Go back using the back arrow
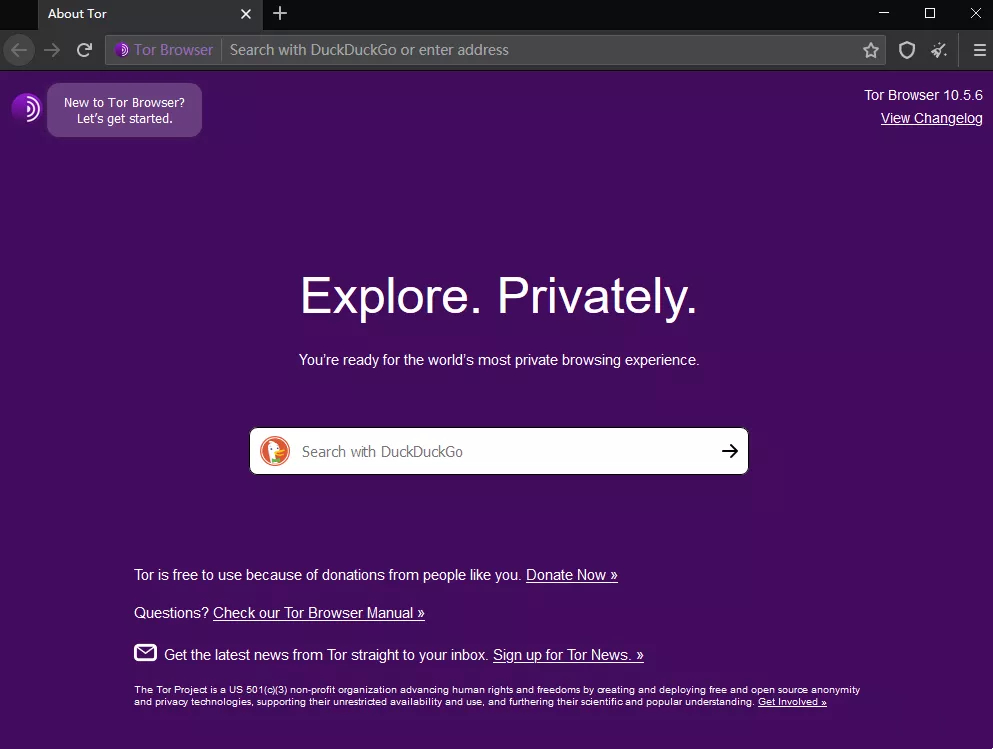 (19, 50)
